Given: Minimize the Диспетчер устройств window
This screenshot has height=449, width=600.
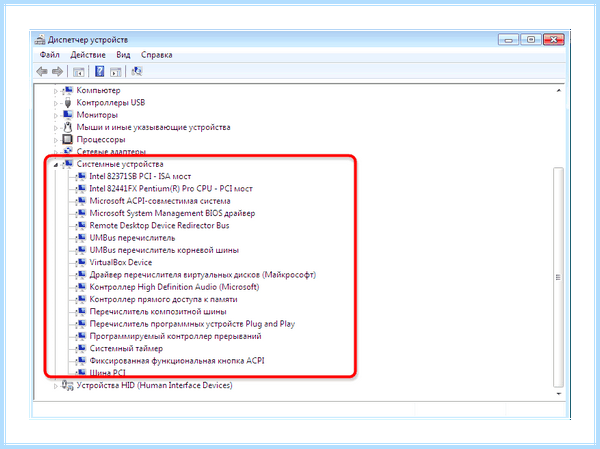Looking at the screenshot, I should click(508, 39).
